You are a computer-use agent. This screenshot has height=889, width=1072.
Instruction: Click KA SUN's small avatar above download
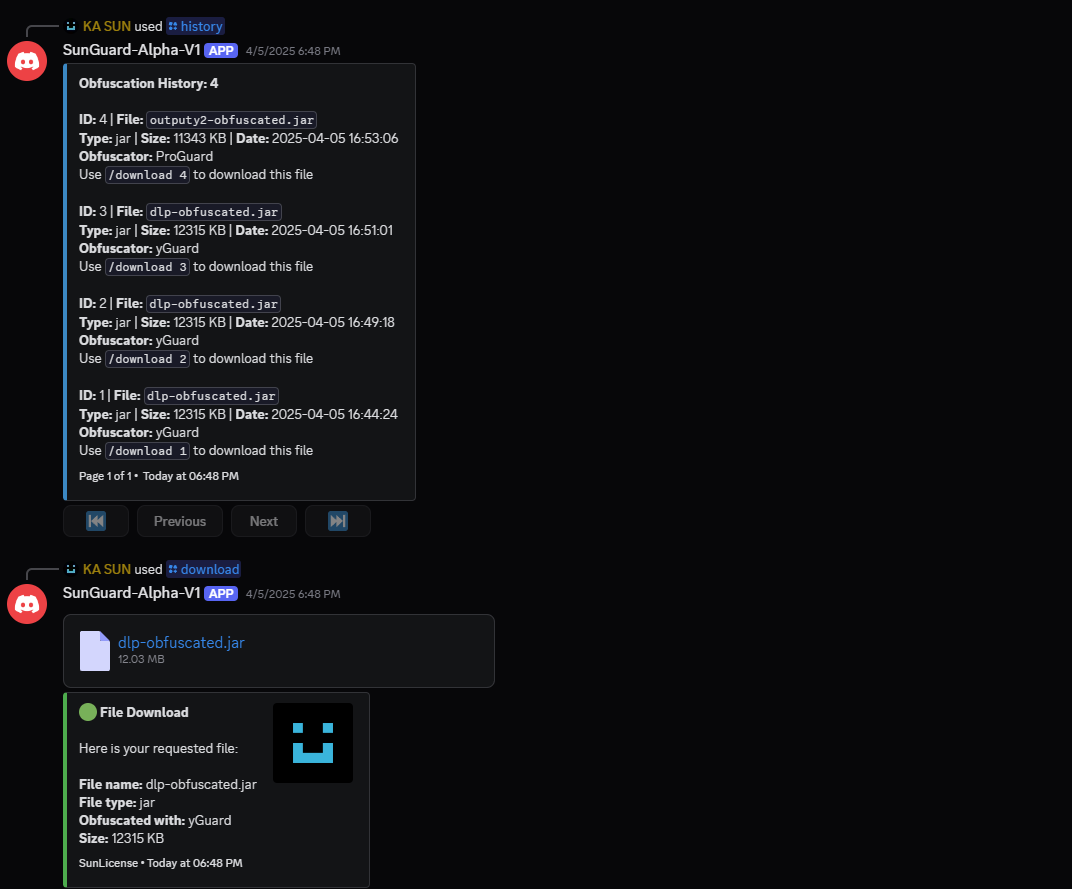(x=70, y=569)
